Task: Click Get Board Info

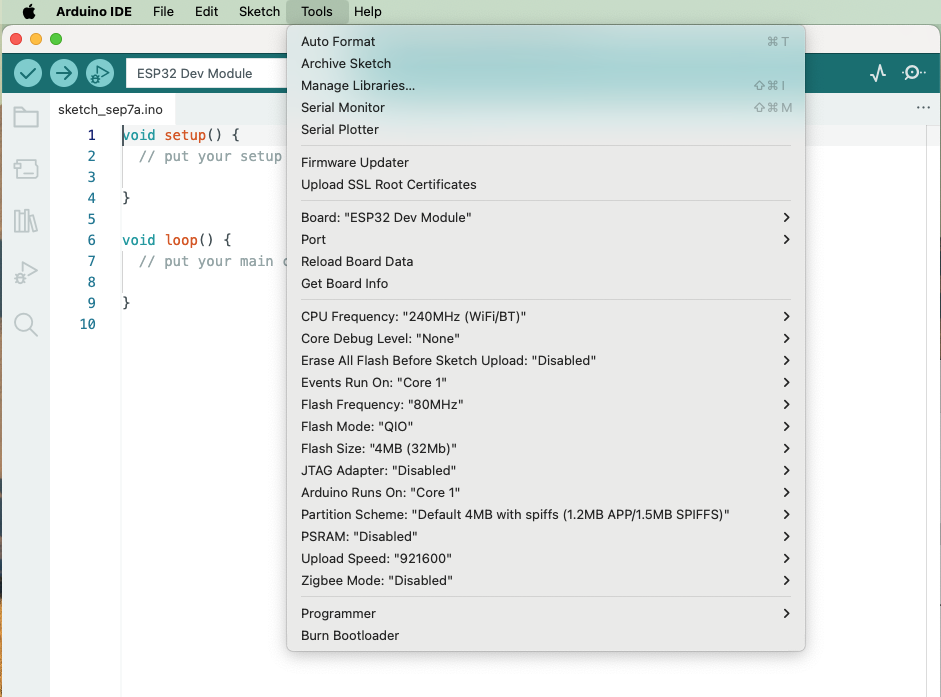Action: 546,283
